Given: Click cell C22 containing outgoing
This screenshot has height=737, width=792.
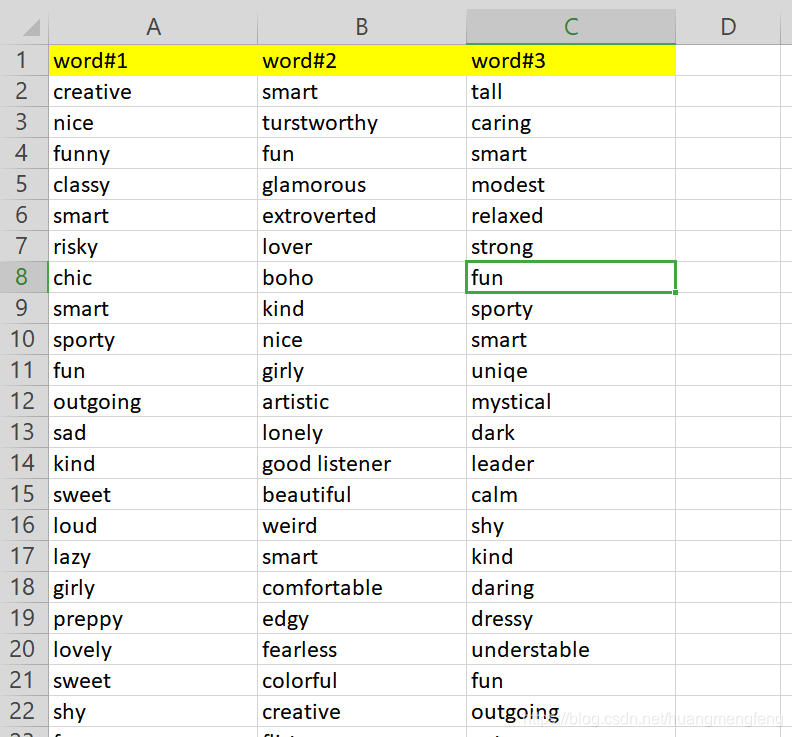Looking at the screenshot, I should click(x=571, y=711).
